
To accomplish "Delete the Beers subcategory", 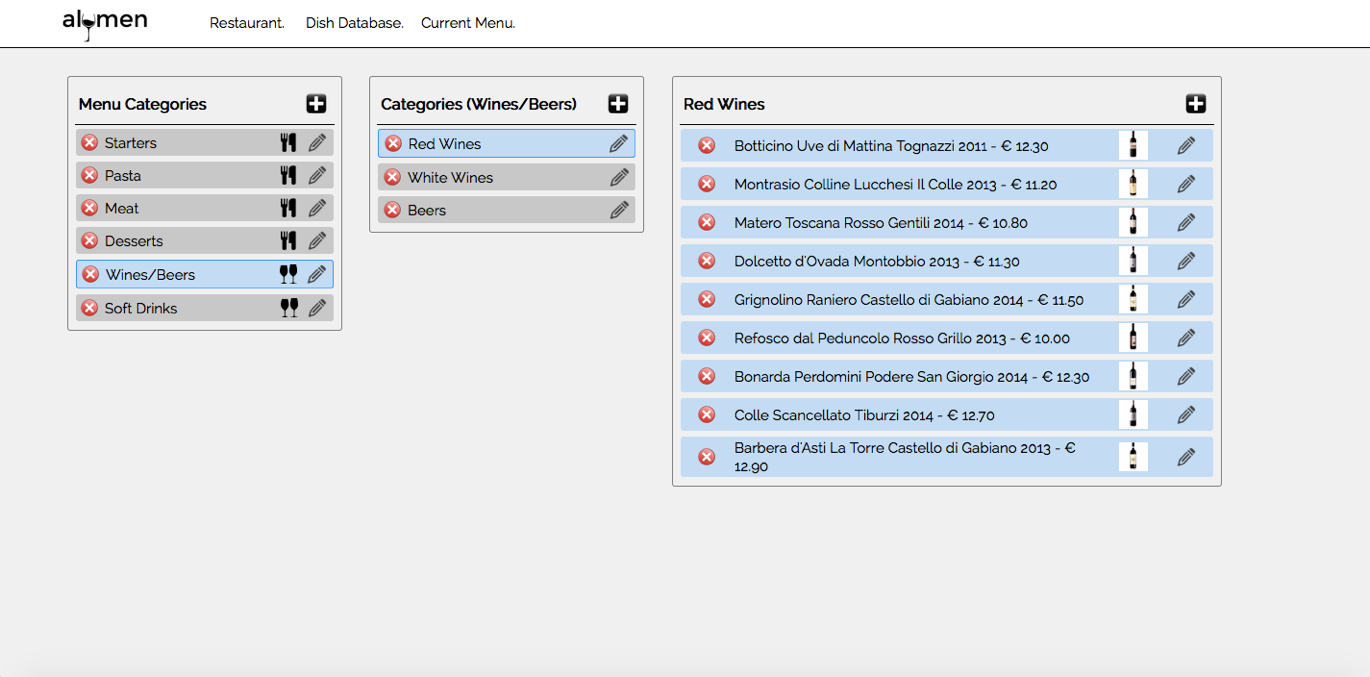I will (x=392, y=210).
